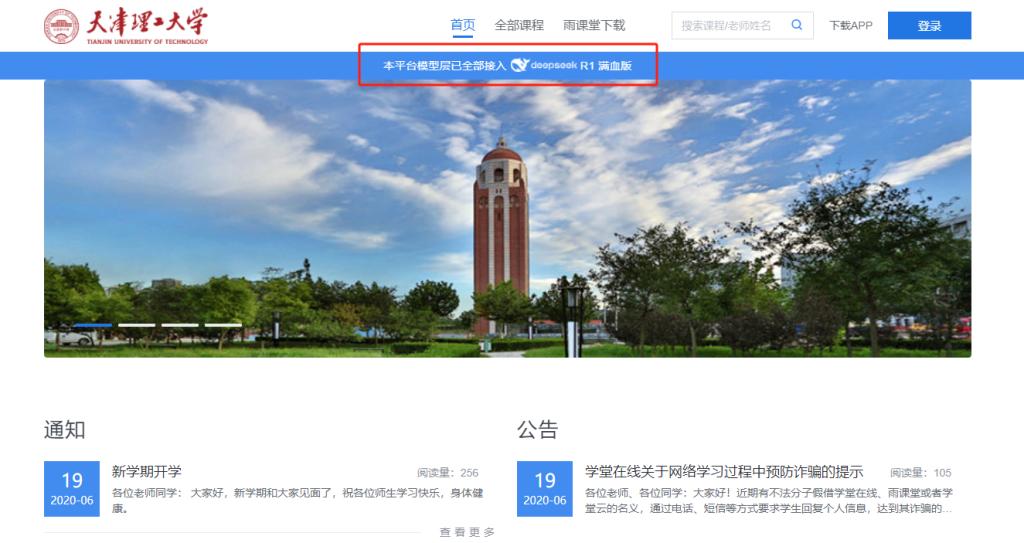Click the DeepSeek R1 announcement banner text
Viewport: 1024px width, 543px height.
coord(444,66)
